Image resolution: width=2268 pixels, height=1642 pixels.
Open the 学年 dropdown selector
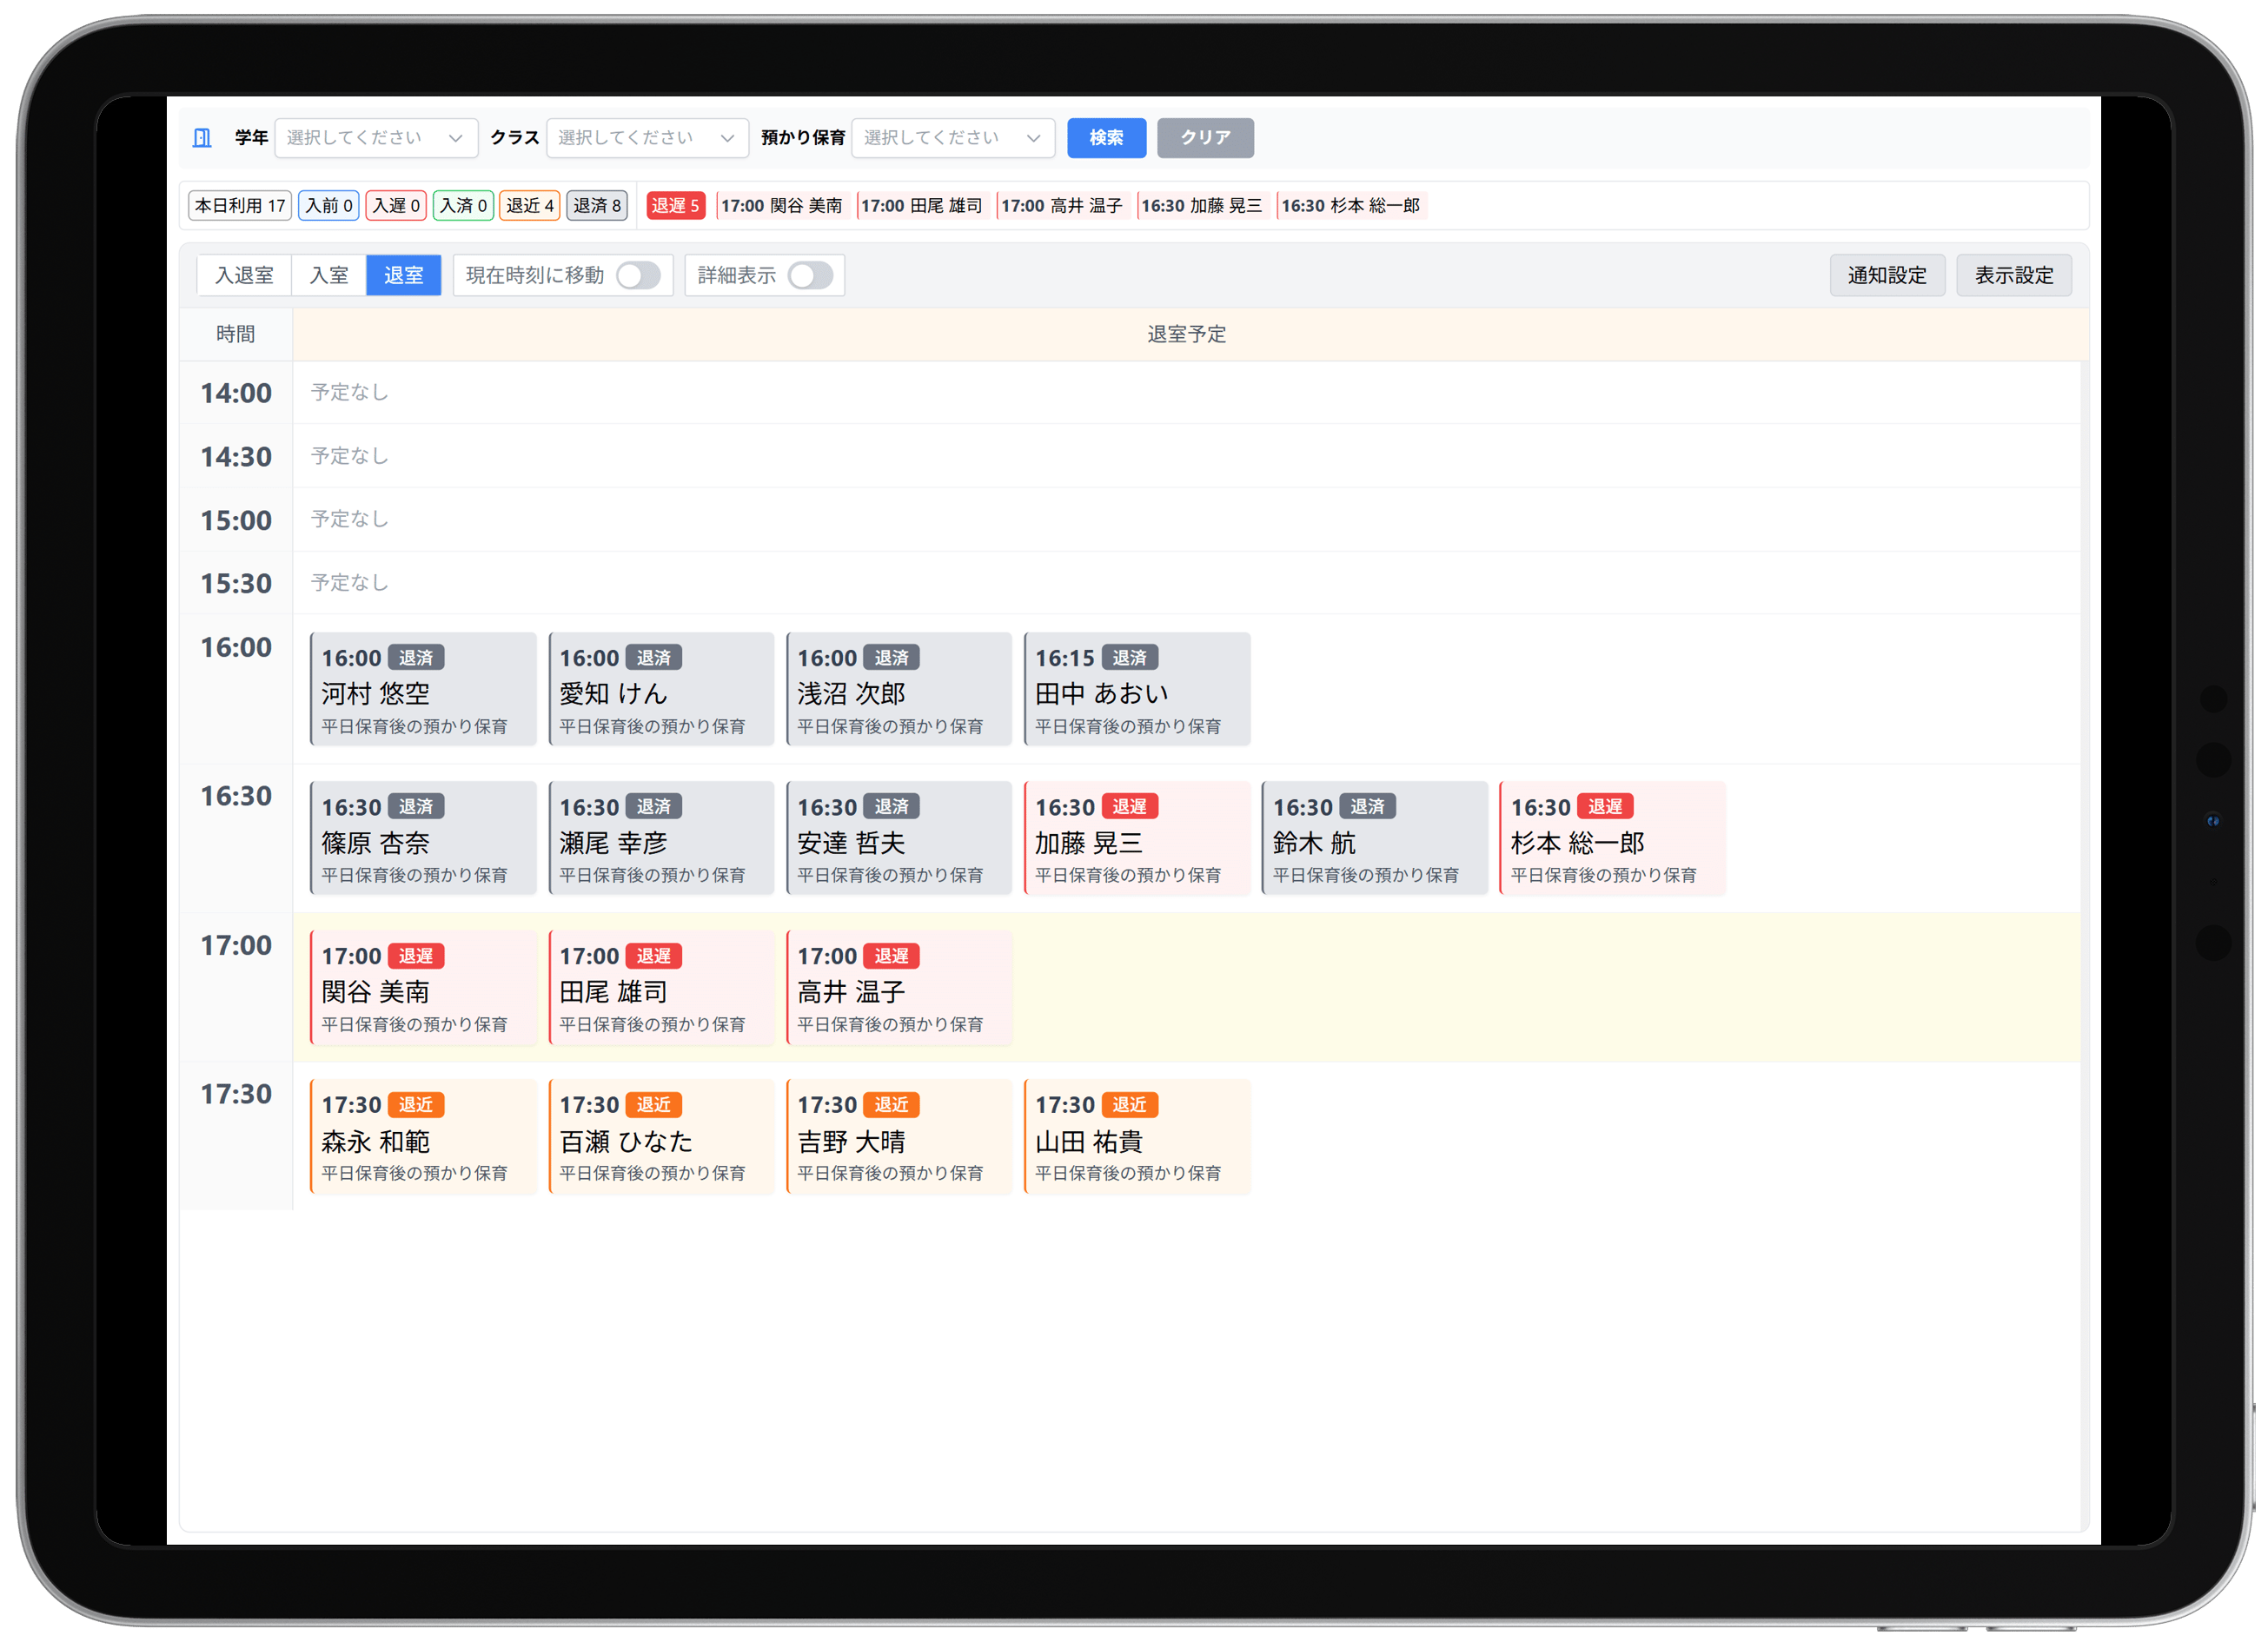(375, 138)
